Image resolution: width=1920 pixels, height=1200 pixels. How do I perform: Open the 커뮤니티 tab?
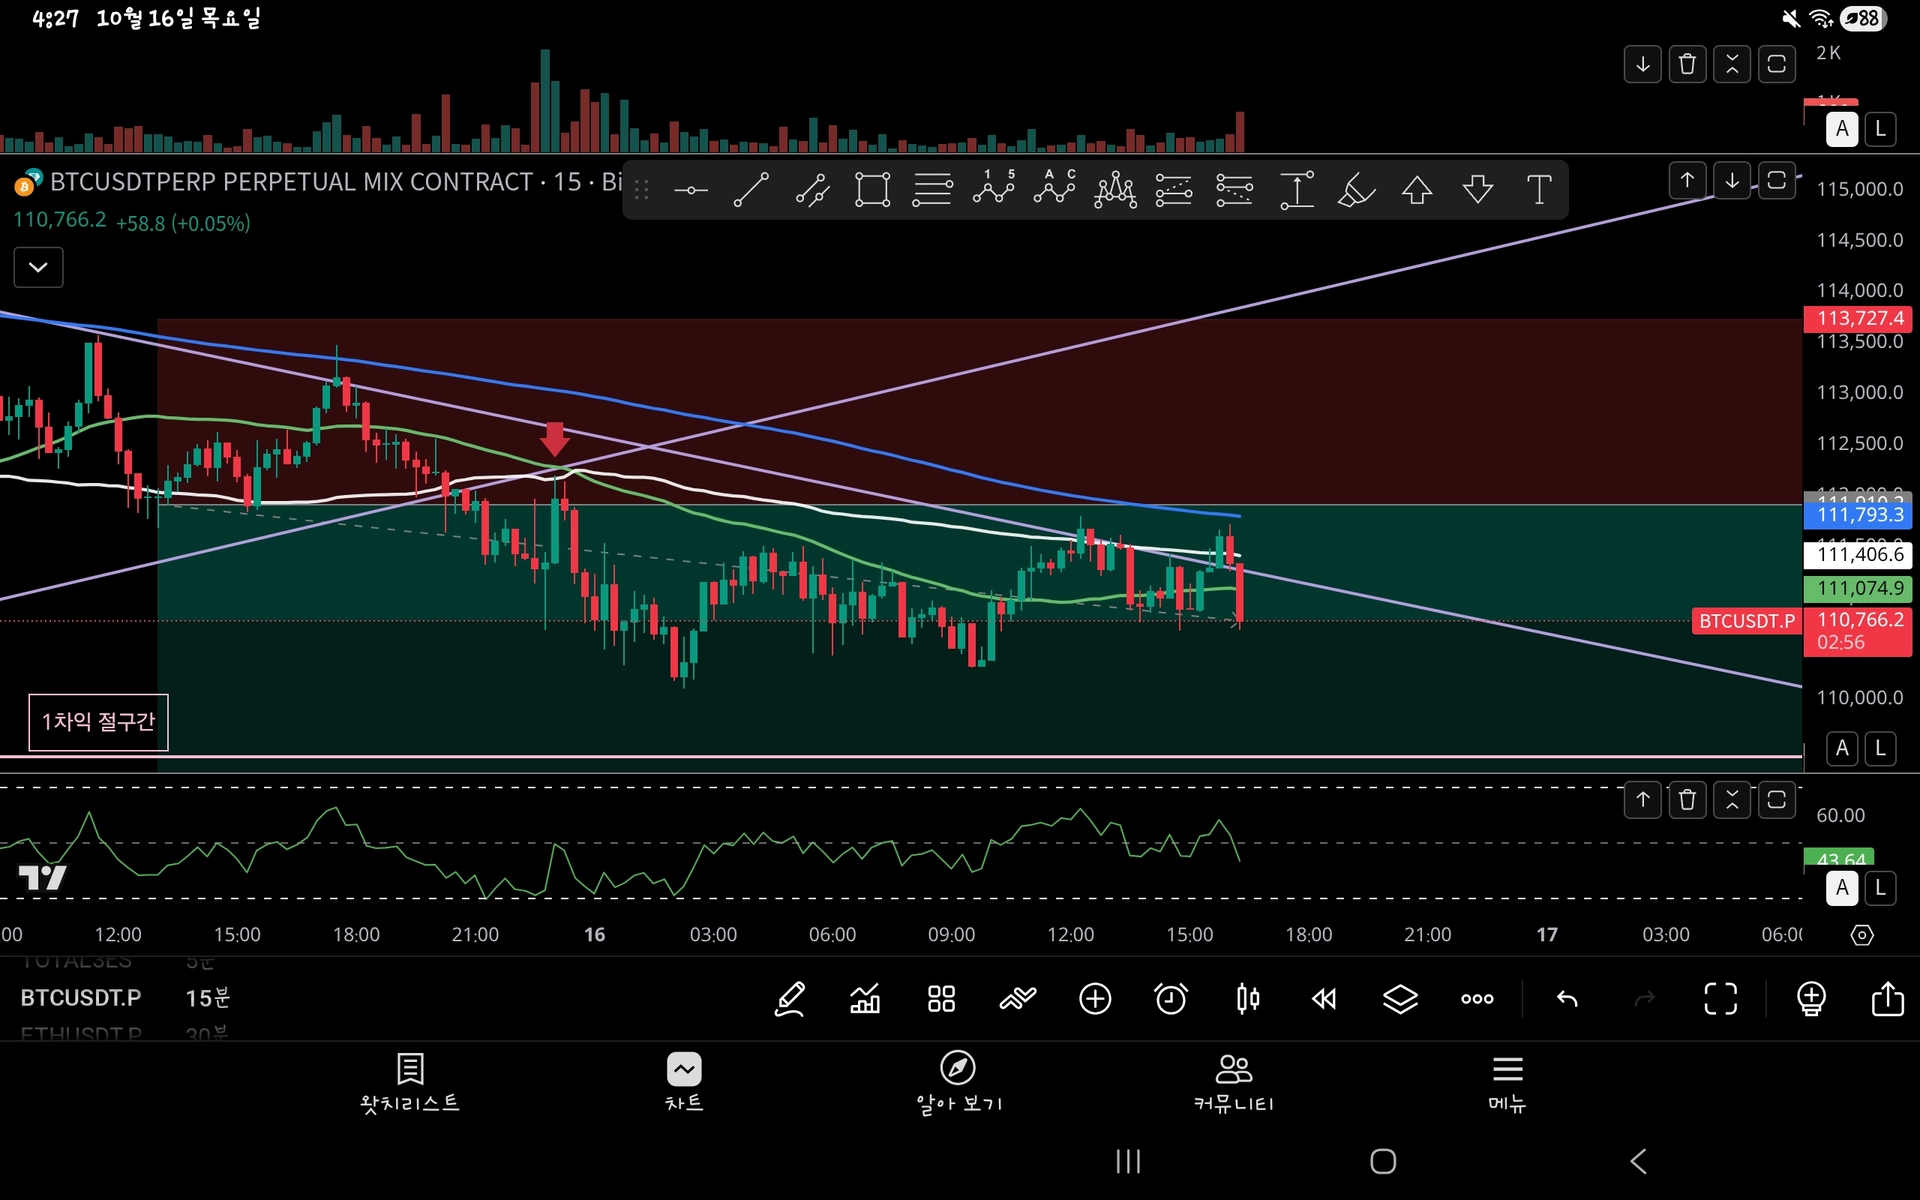coord(1233,1082)
